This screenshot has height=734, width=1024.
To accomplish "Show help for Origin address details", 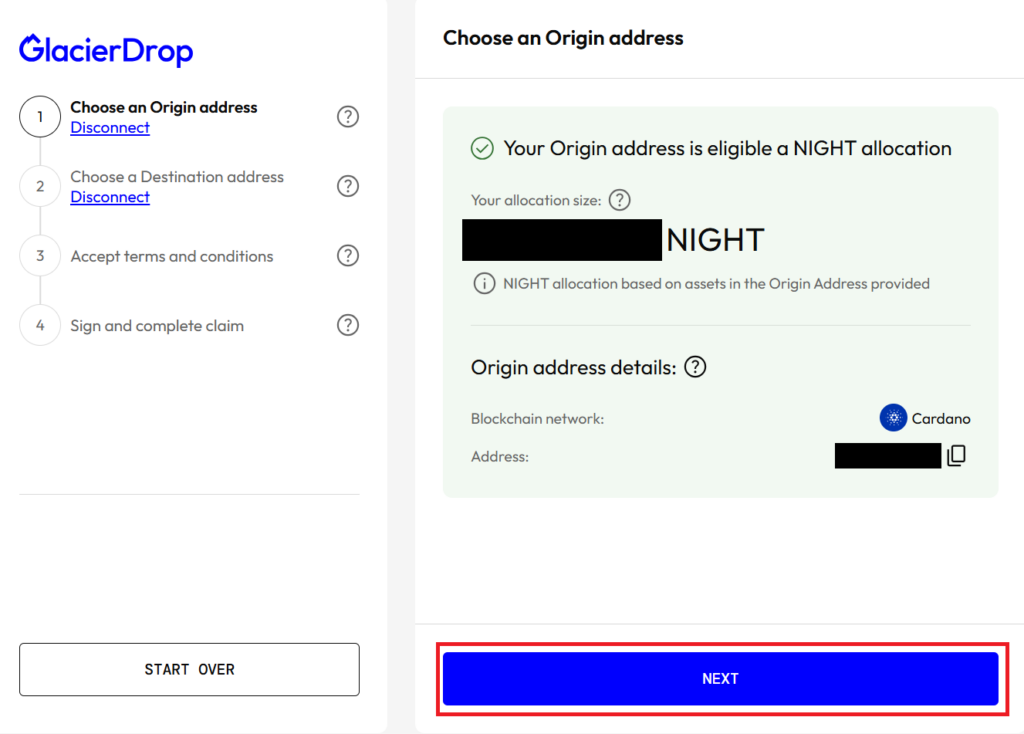I will (x=695, y=367).
